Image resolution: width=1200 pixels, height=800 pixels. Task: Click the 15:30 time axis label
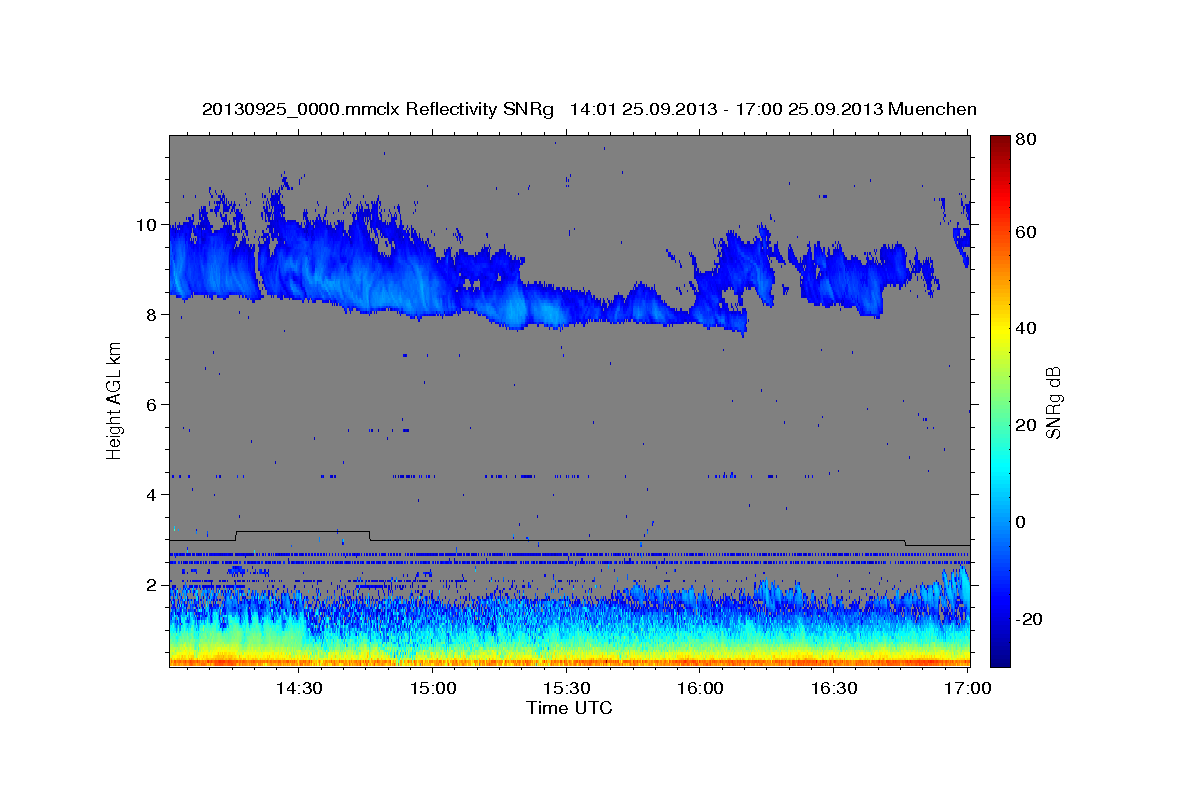tap(567, 689)
